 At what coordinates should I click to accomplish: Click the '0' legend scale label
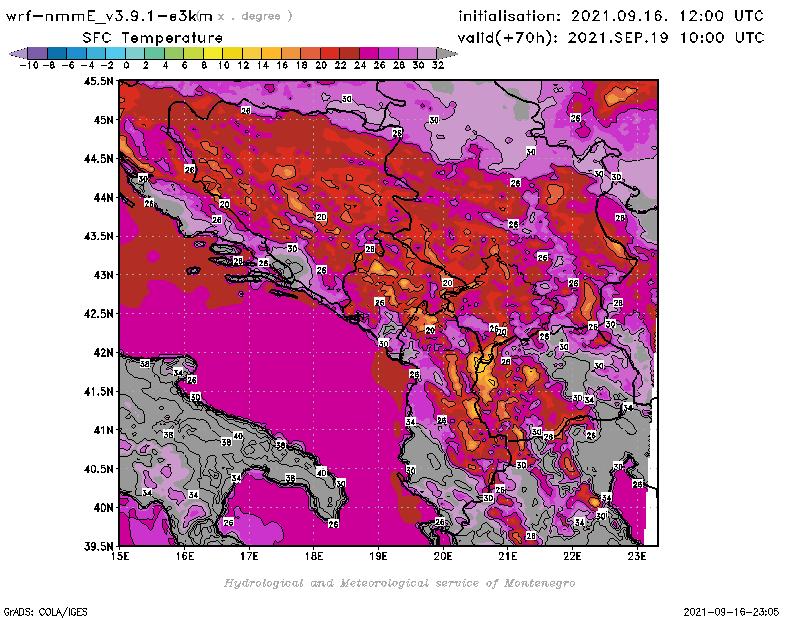(127, 65)
